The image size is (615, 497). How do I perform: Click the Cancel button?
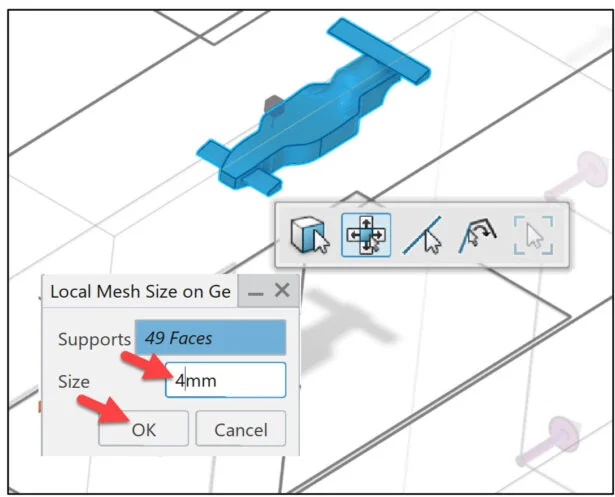[x=241, y=428]
